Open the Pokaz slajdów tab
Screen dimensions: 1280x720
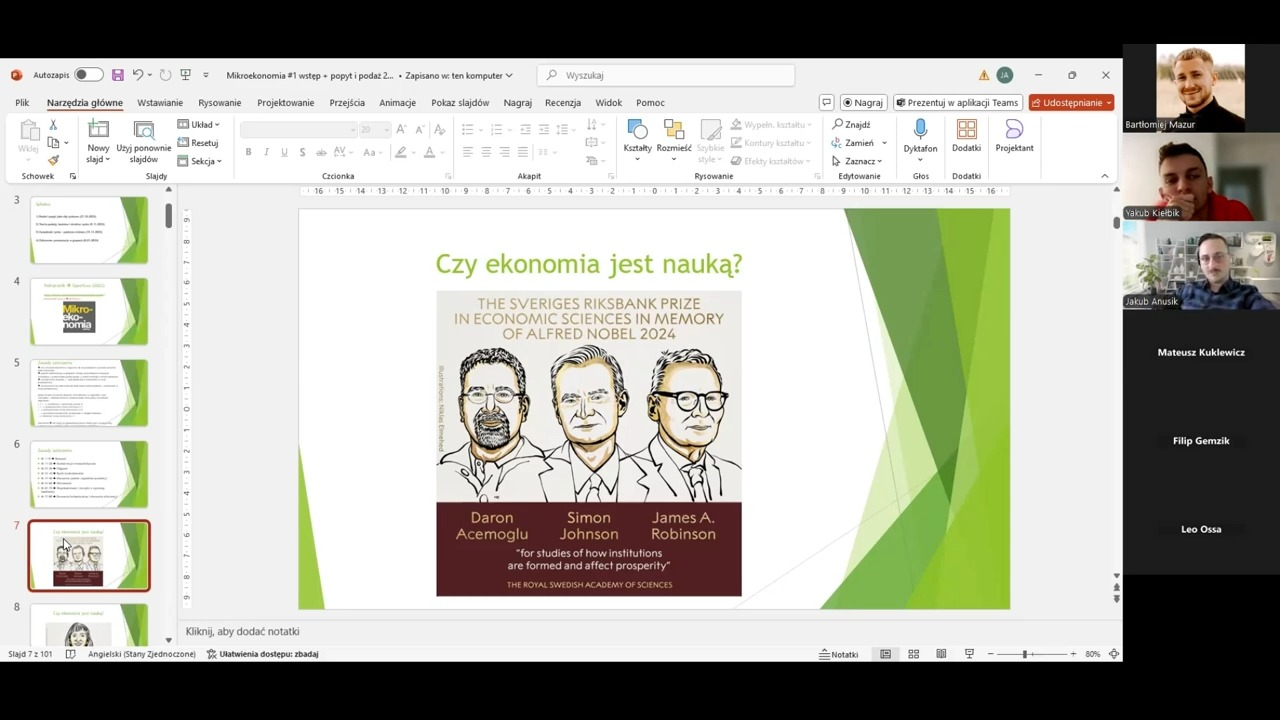click(460, 102)
